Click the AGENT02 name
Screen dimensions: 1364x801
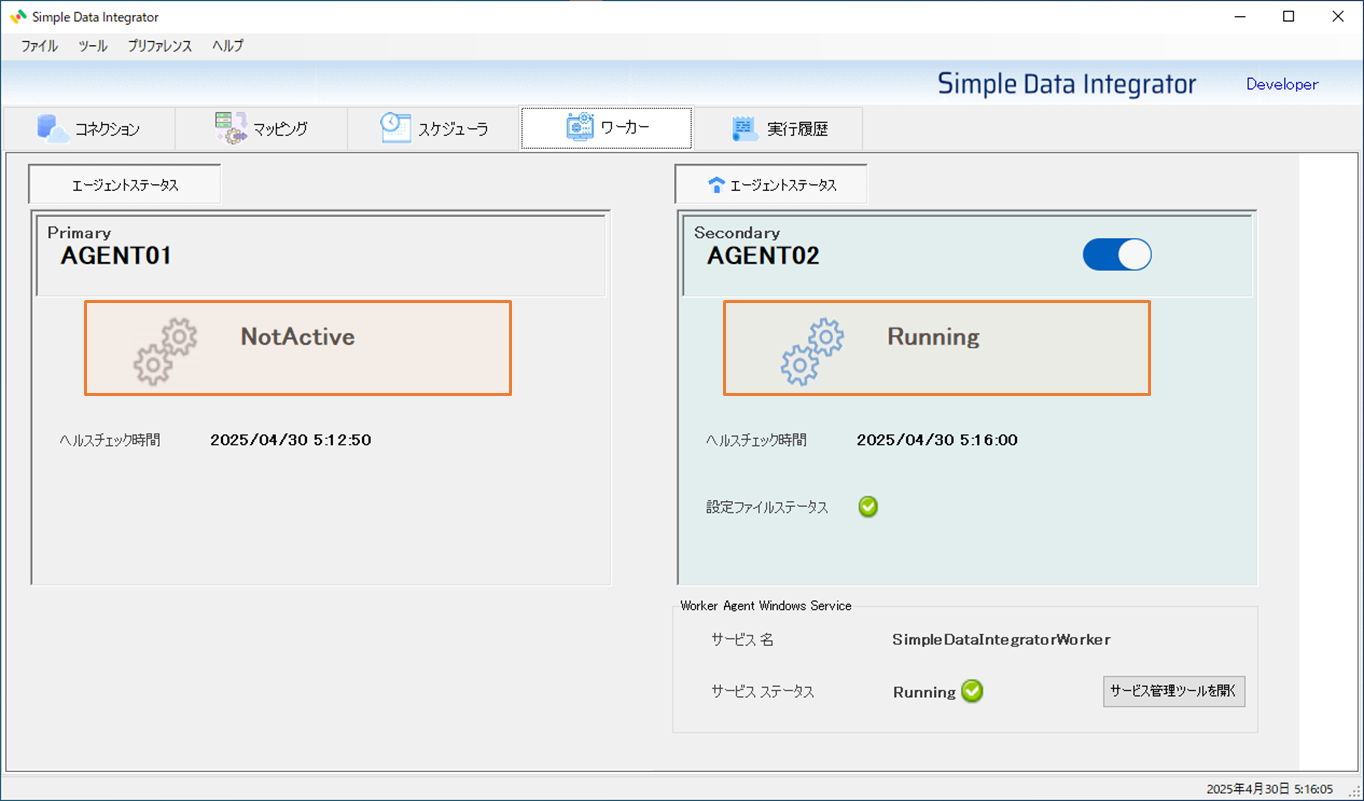pyautogui.click(x=763, y=256)
